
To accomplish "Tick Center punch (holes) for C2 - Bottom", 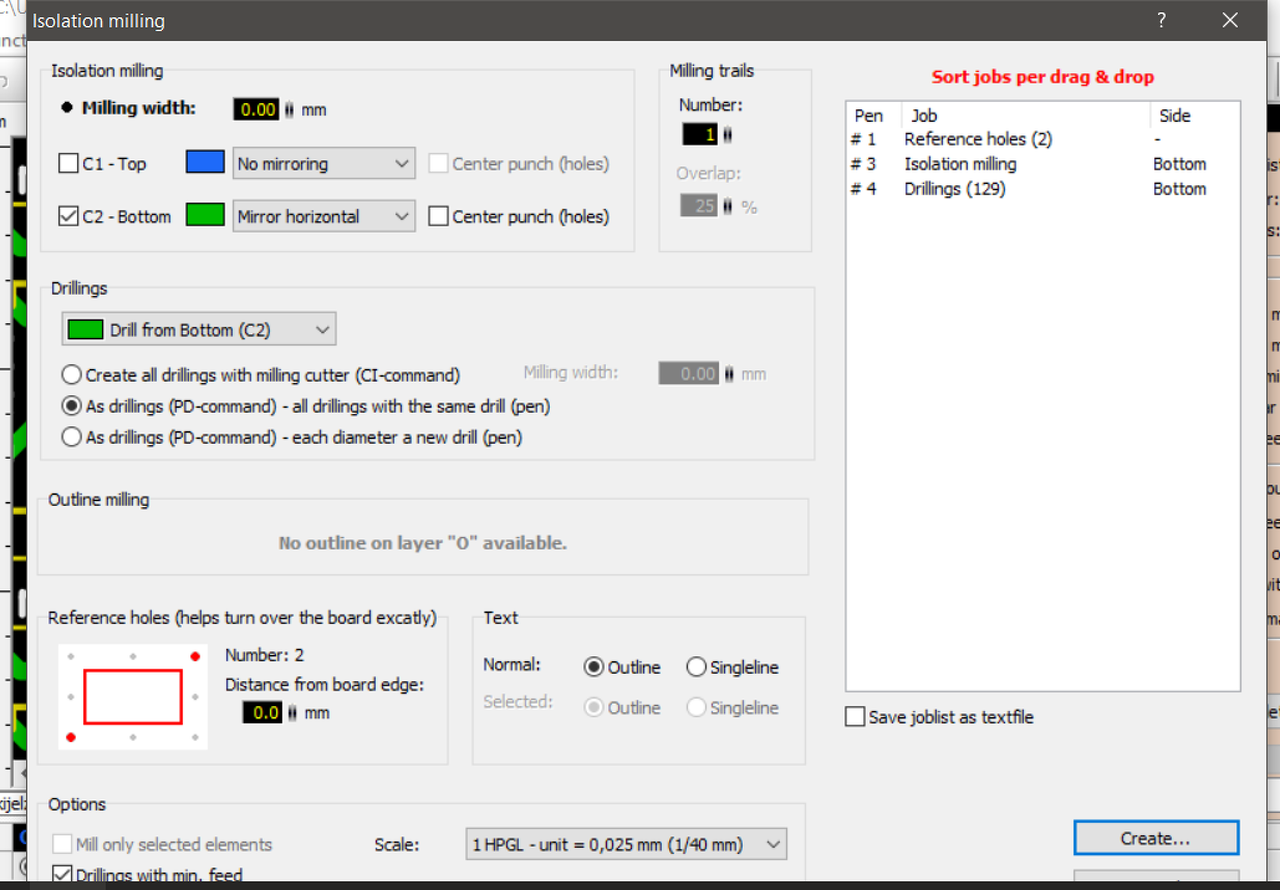I will (438, 216).
